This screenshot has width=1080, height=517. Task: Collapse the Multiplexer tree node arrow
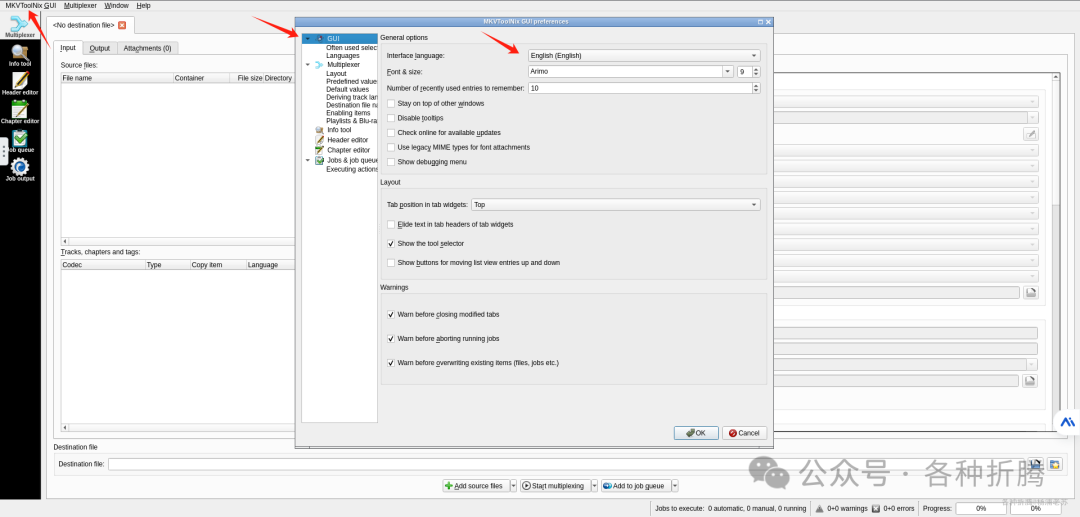pos(307,65)
